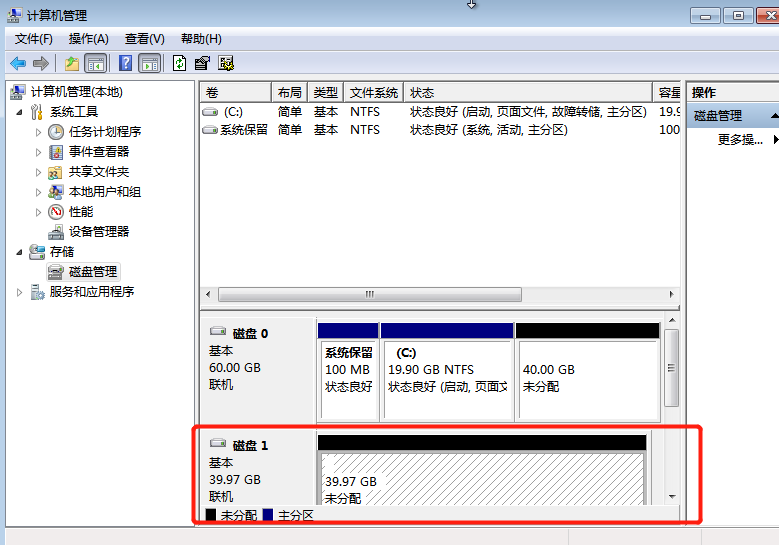This screenshot has width=779, height=545.
Task: Open the 帮助(H) menu
Action: coord(201,39)
